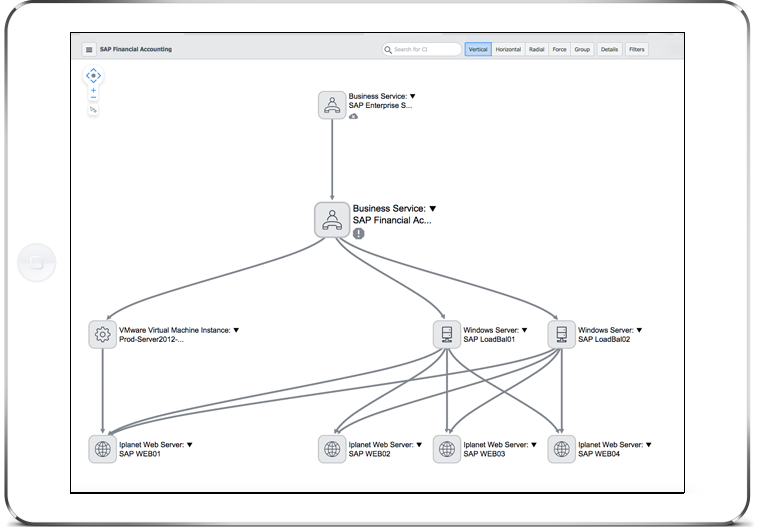
Task: Select the SAP WEB03 globe node icon
Action: click(x=447, y=449)
